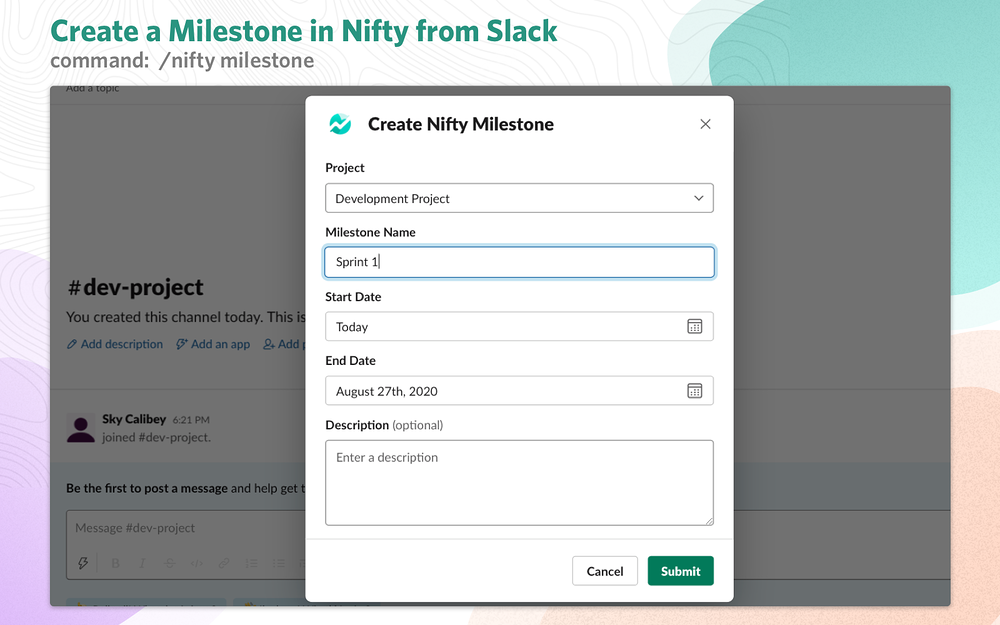Cancel the milestone creation
This screenshot has width=1000, height=625.
tap(605, 571)
